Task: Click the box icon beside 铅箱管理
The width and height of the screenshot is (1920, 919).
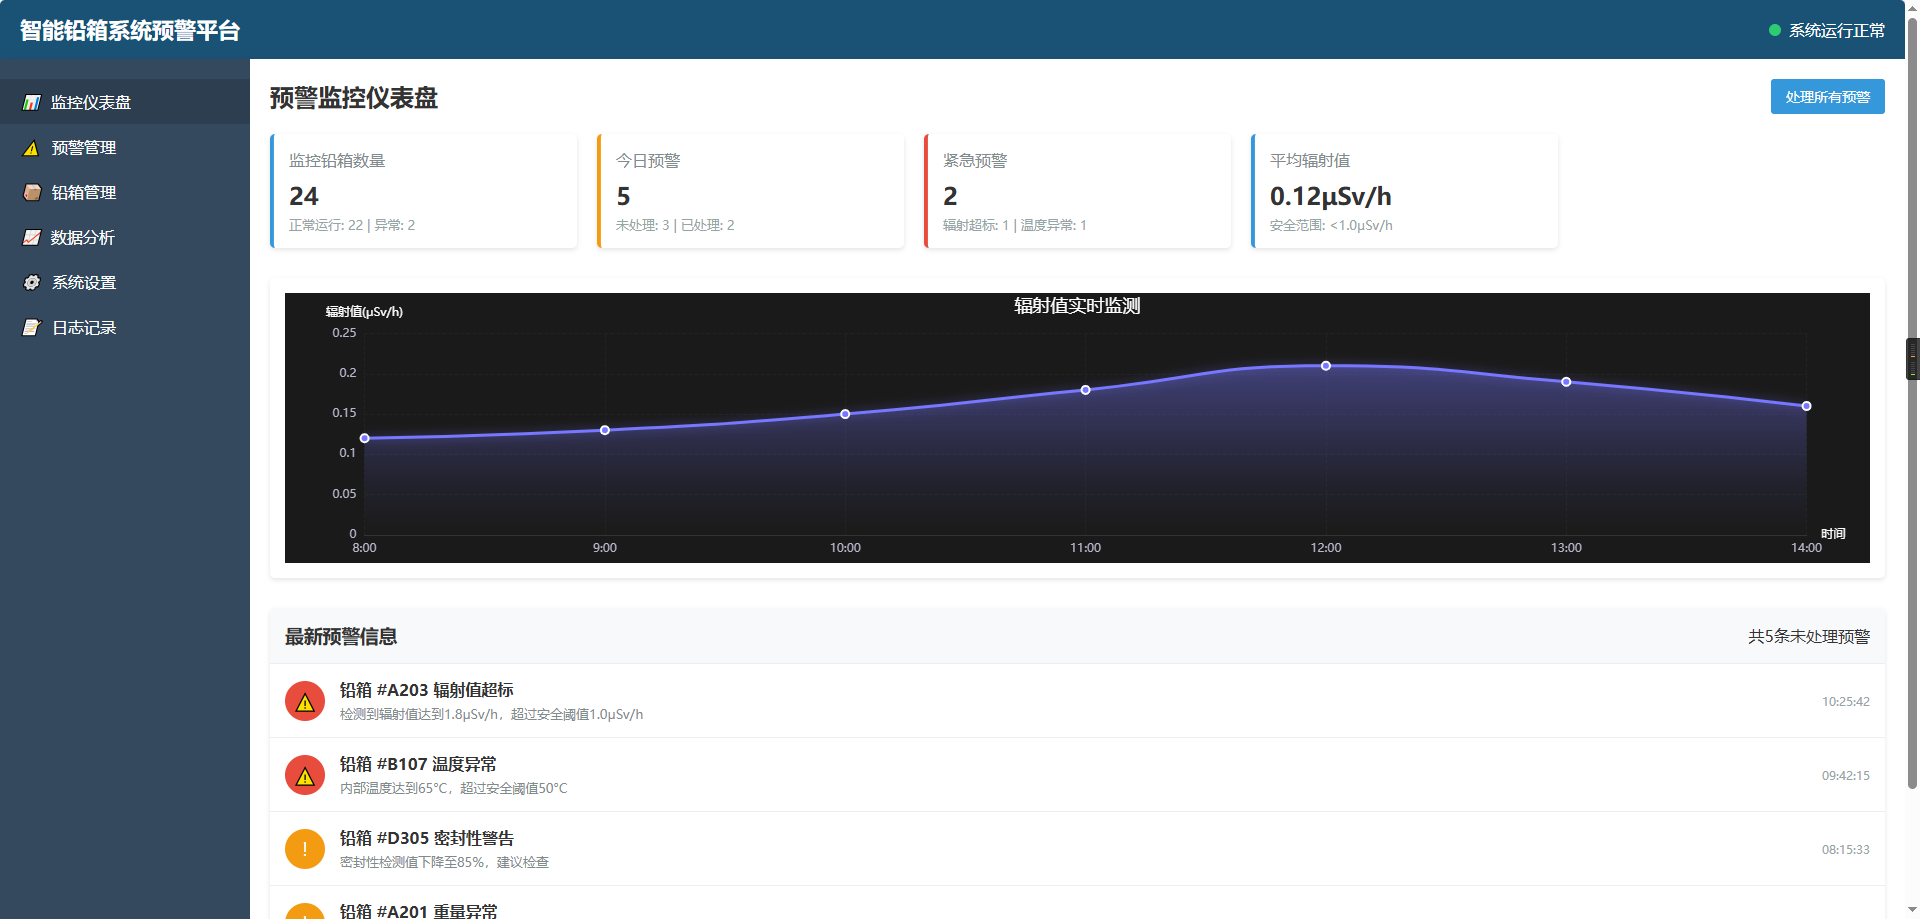Action: [32, 193]
